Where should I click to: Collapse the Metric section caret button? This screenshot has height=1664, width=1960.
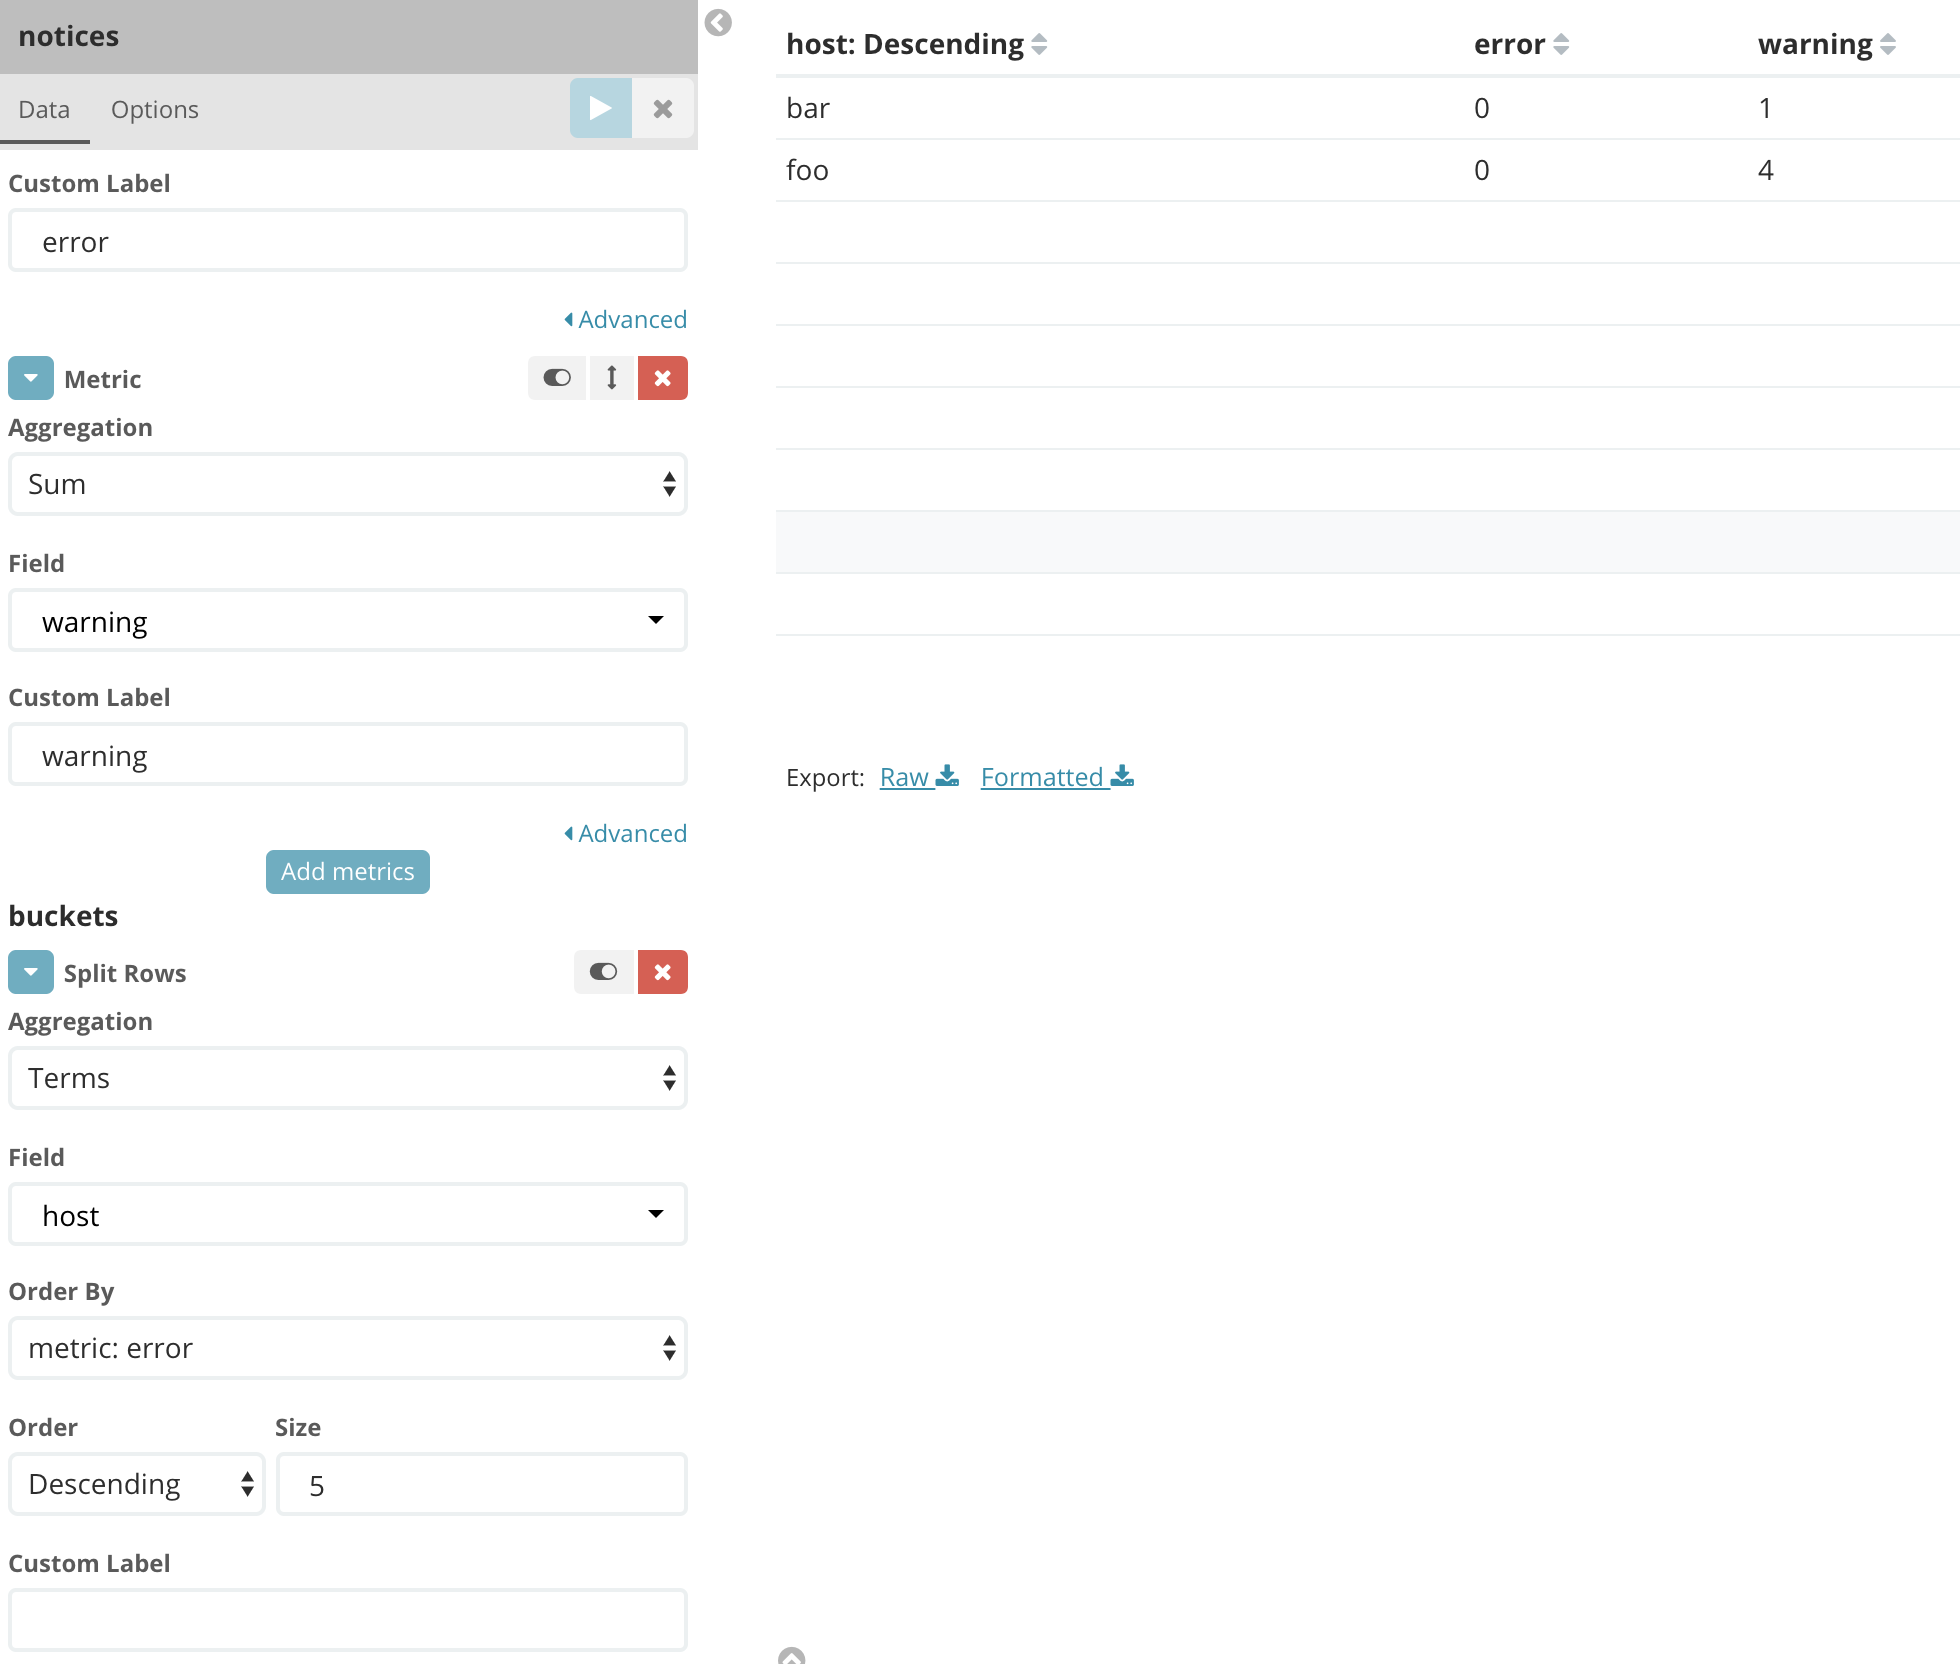[31, 379]
